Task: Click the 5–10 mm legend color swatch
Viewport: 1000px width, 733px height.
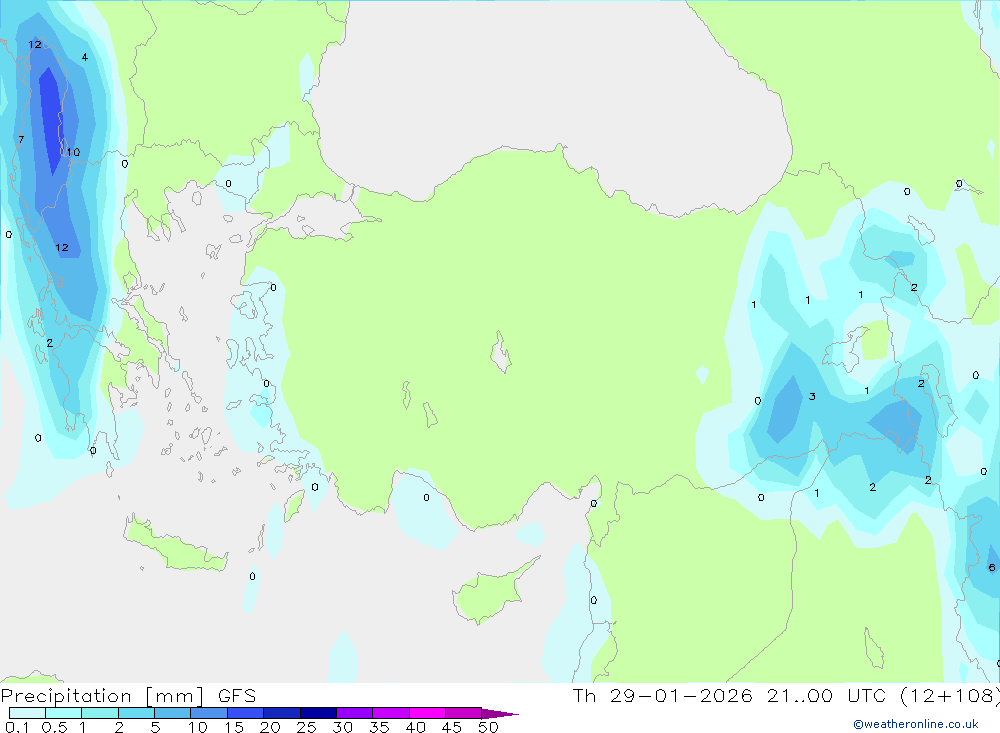Action: (x=172, y=713)
